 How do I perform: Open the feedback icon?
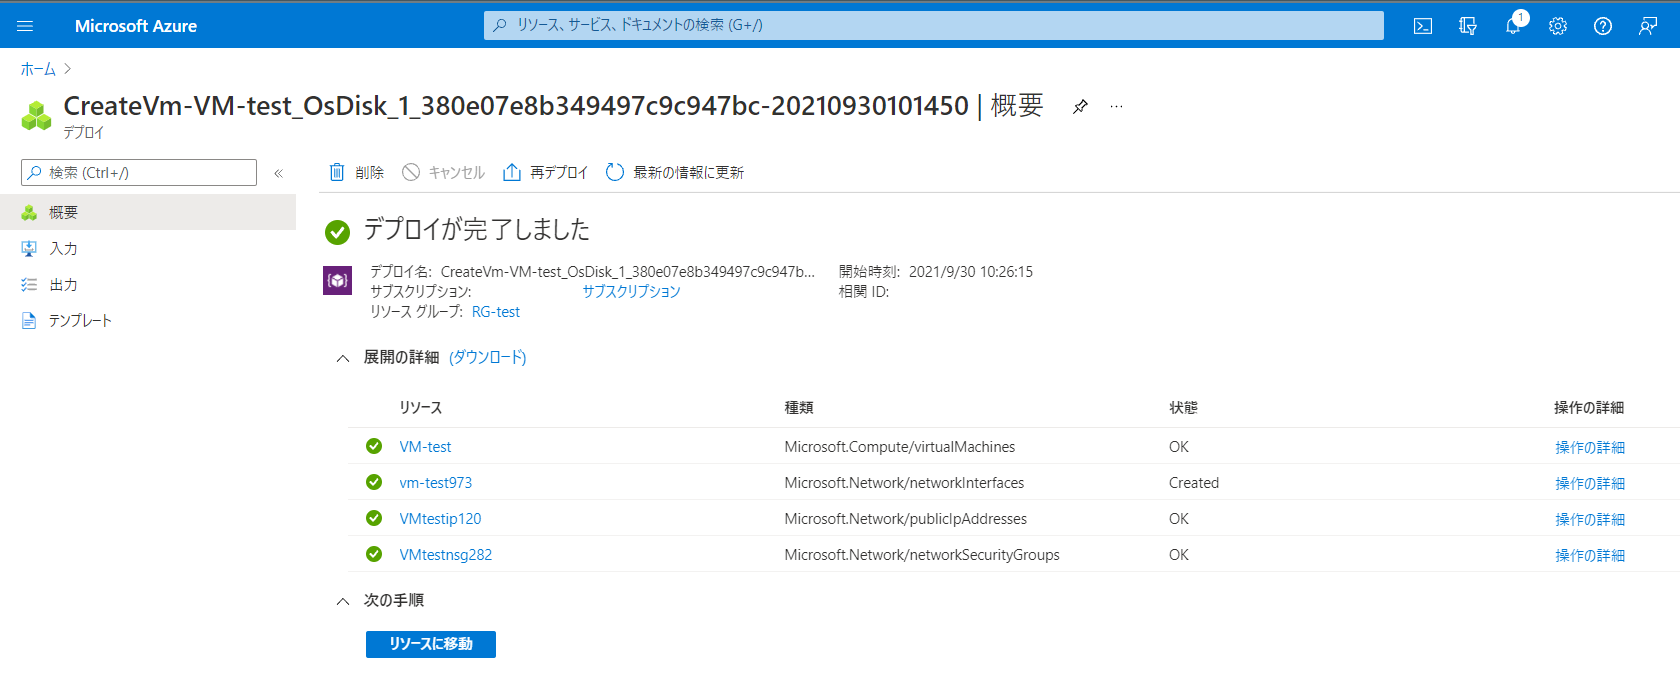[x=1648, y=26]
